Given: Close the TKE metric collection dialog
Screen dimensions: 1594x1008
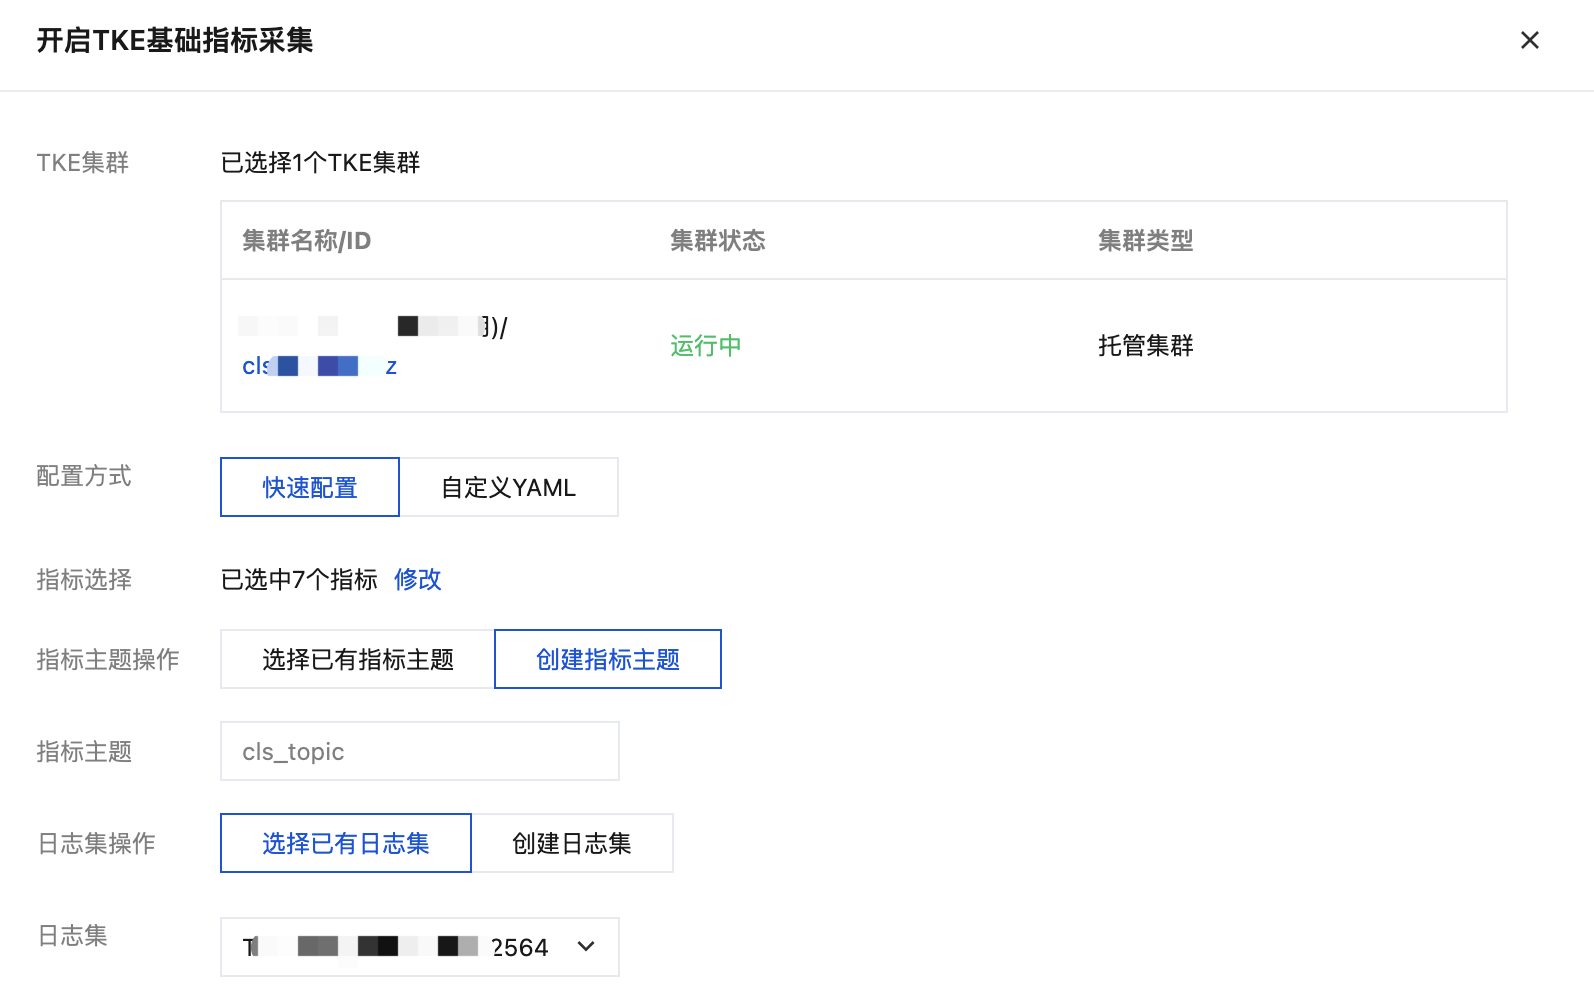Looking at the screenshot, I should pyautogui.click(x=1529, y=41).
